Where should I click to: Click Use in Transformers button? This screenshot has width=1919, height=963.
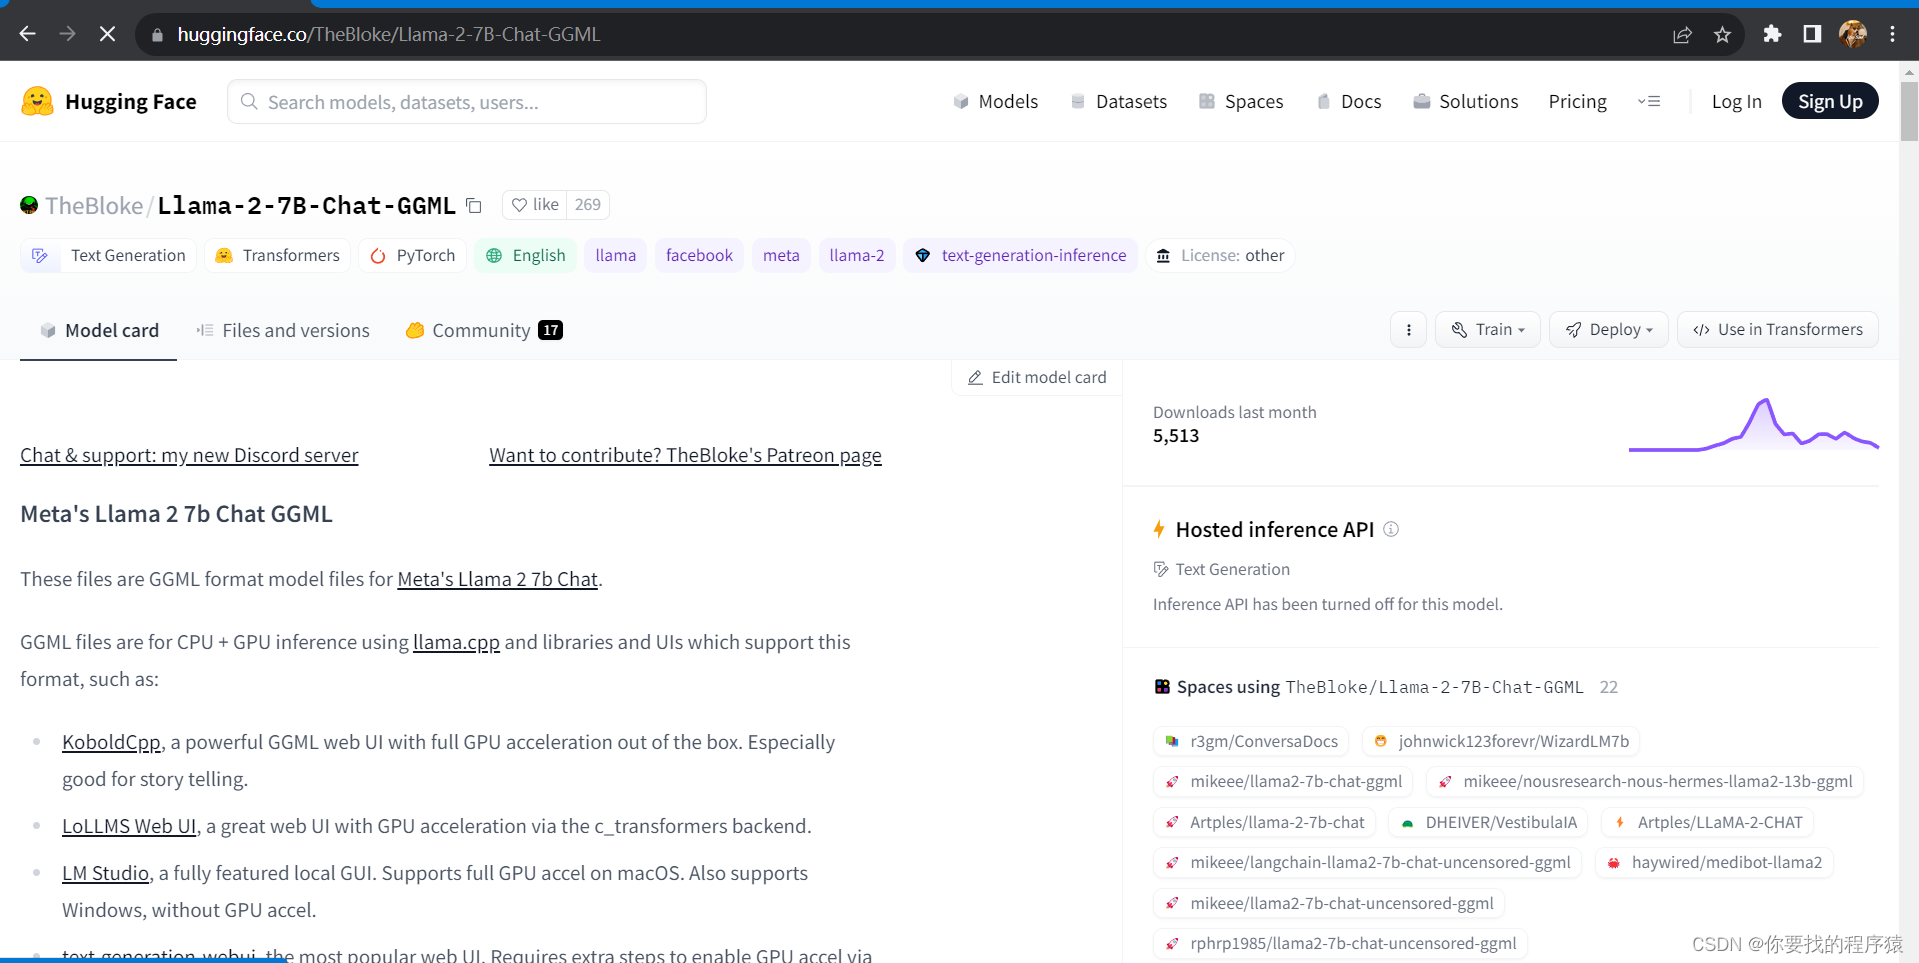tap(1778, 330)
